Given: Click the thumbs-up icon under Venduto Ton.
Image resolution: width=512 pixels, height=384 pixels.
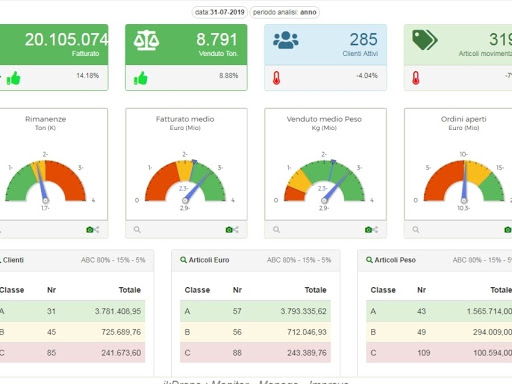Looking at the screenshot, I should pos(140,79).
